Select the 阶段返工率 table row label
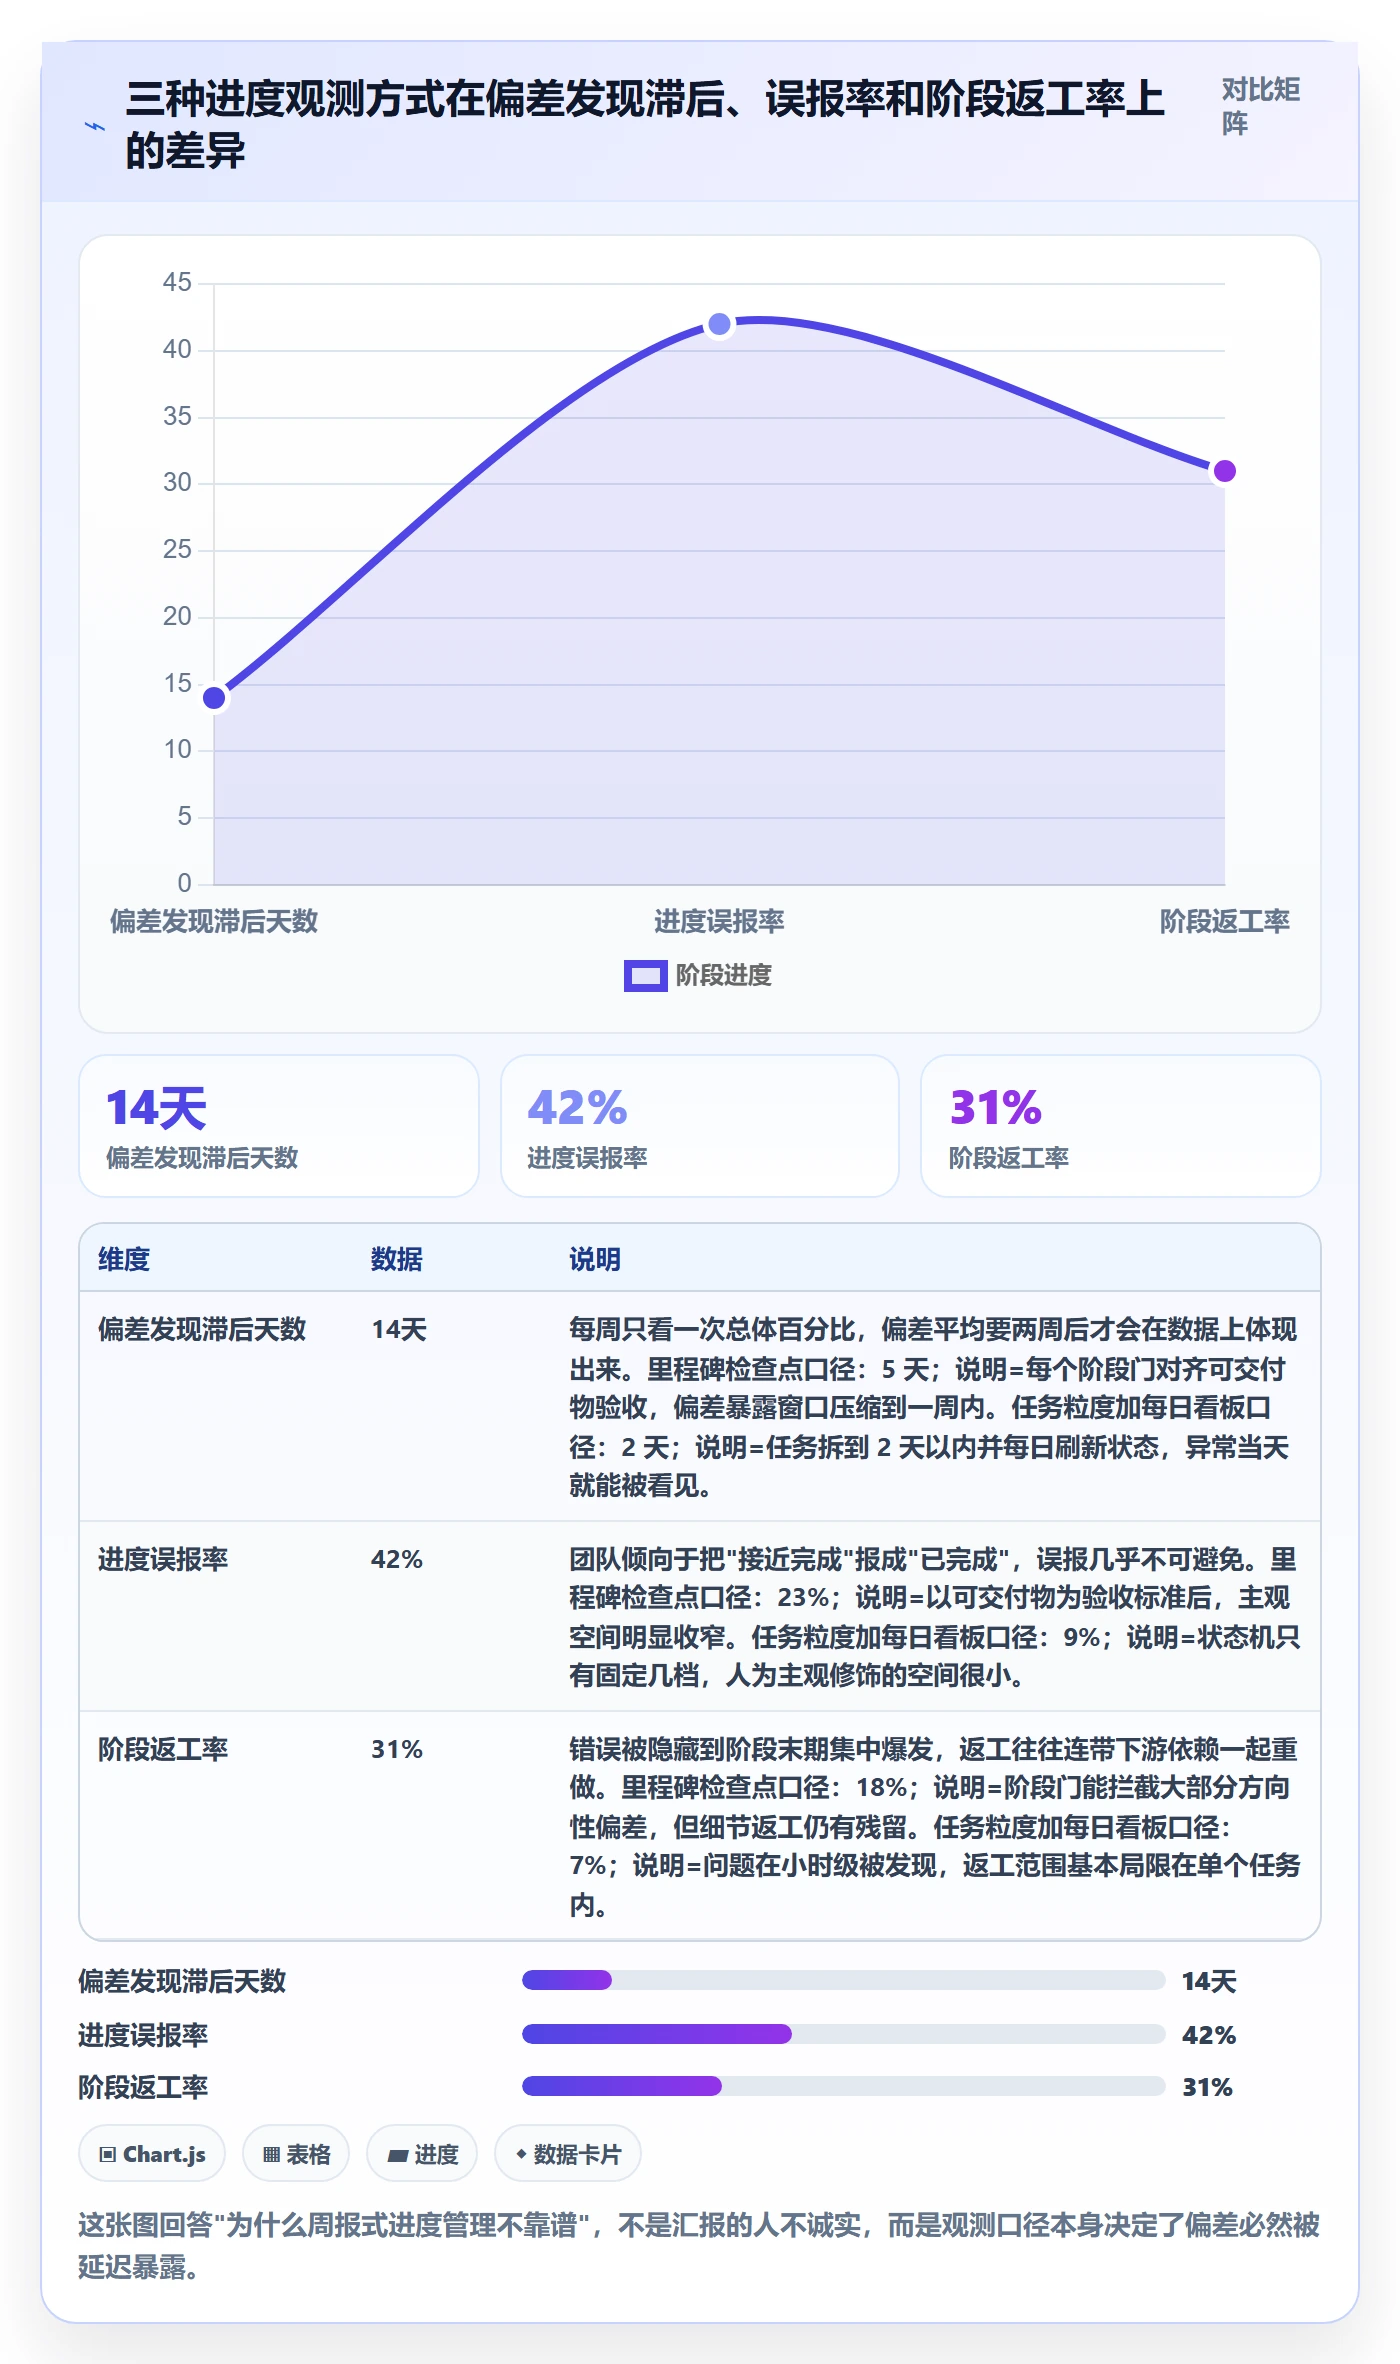Screen dimensions: 1400x2364 point(163,1749)
